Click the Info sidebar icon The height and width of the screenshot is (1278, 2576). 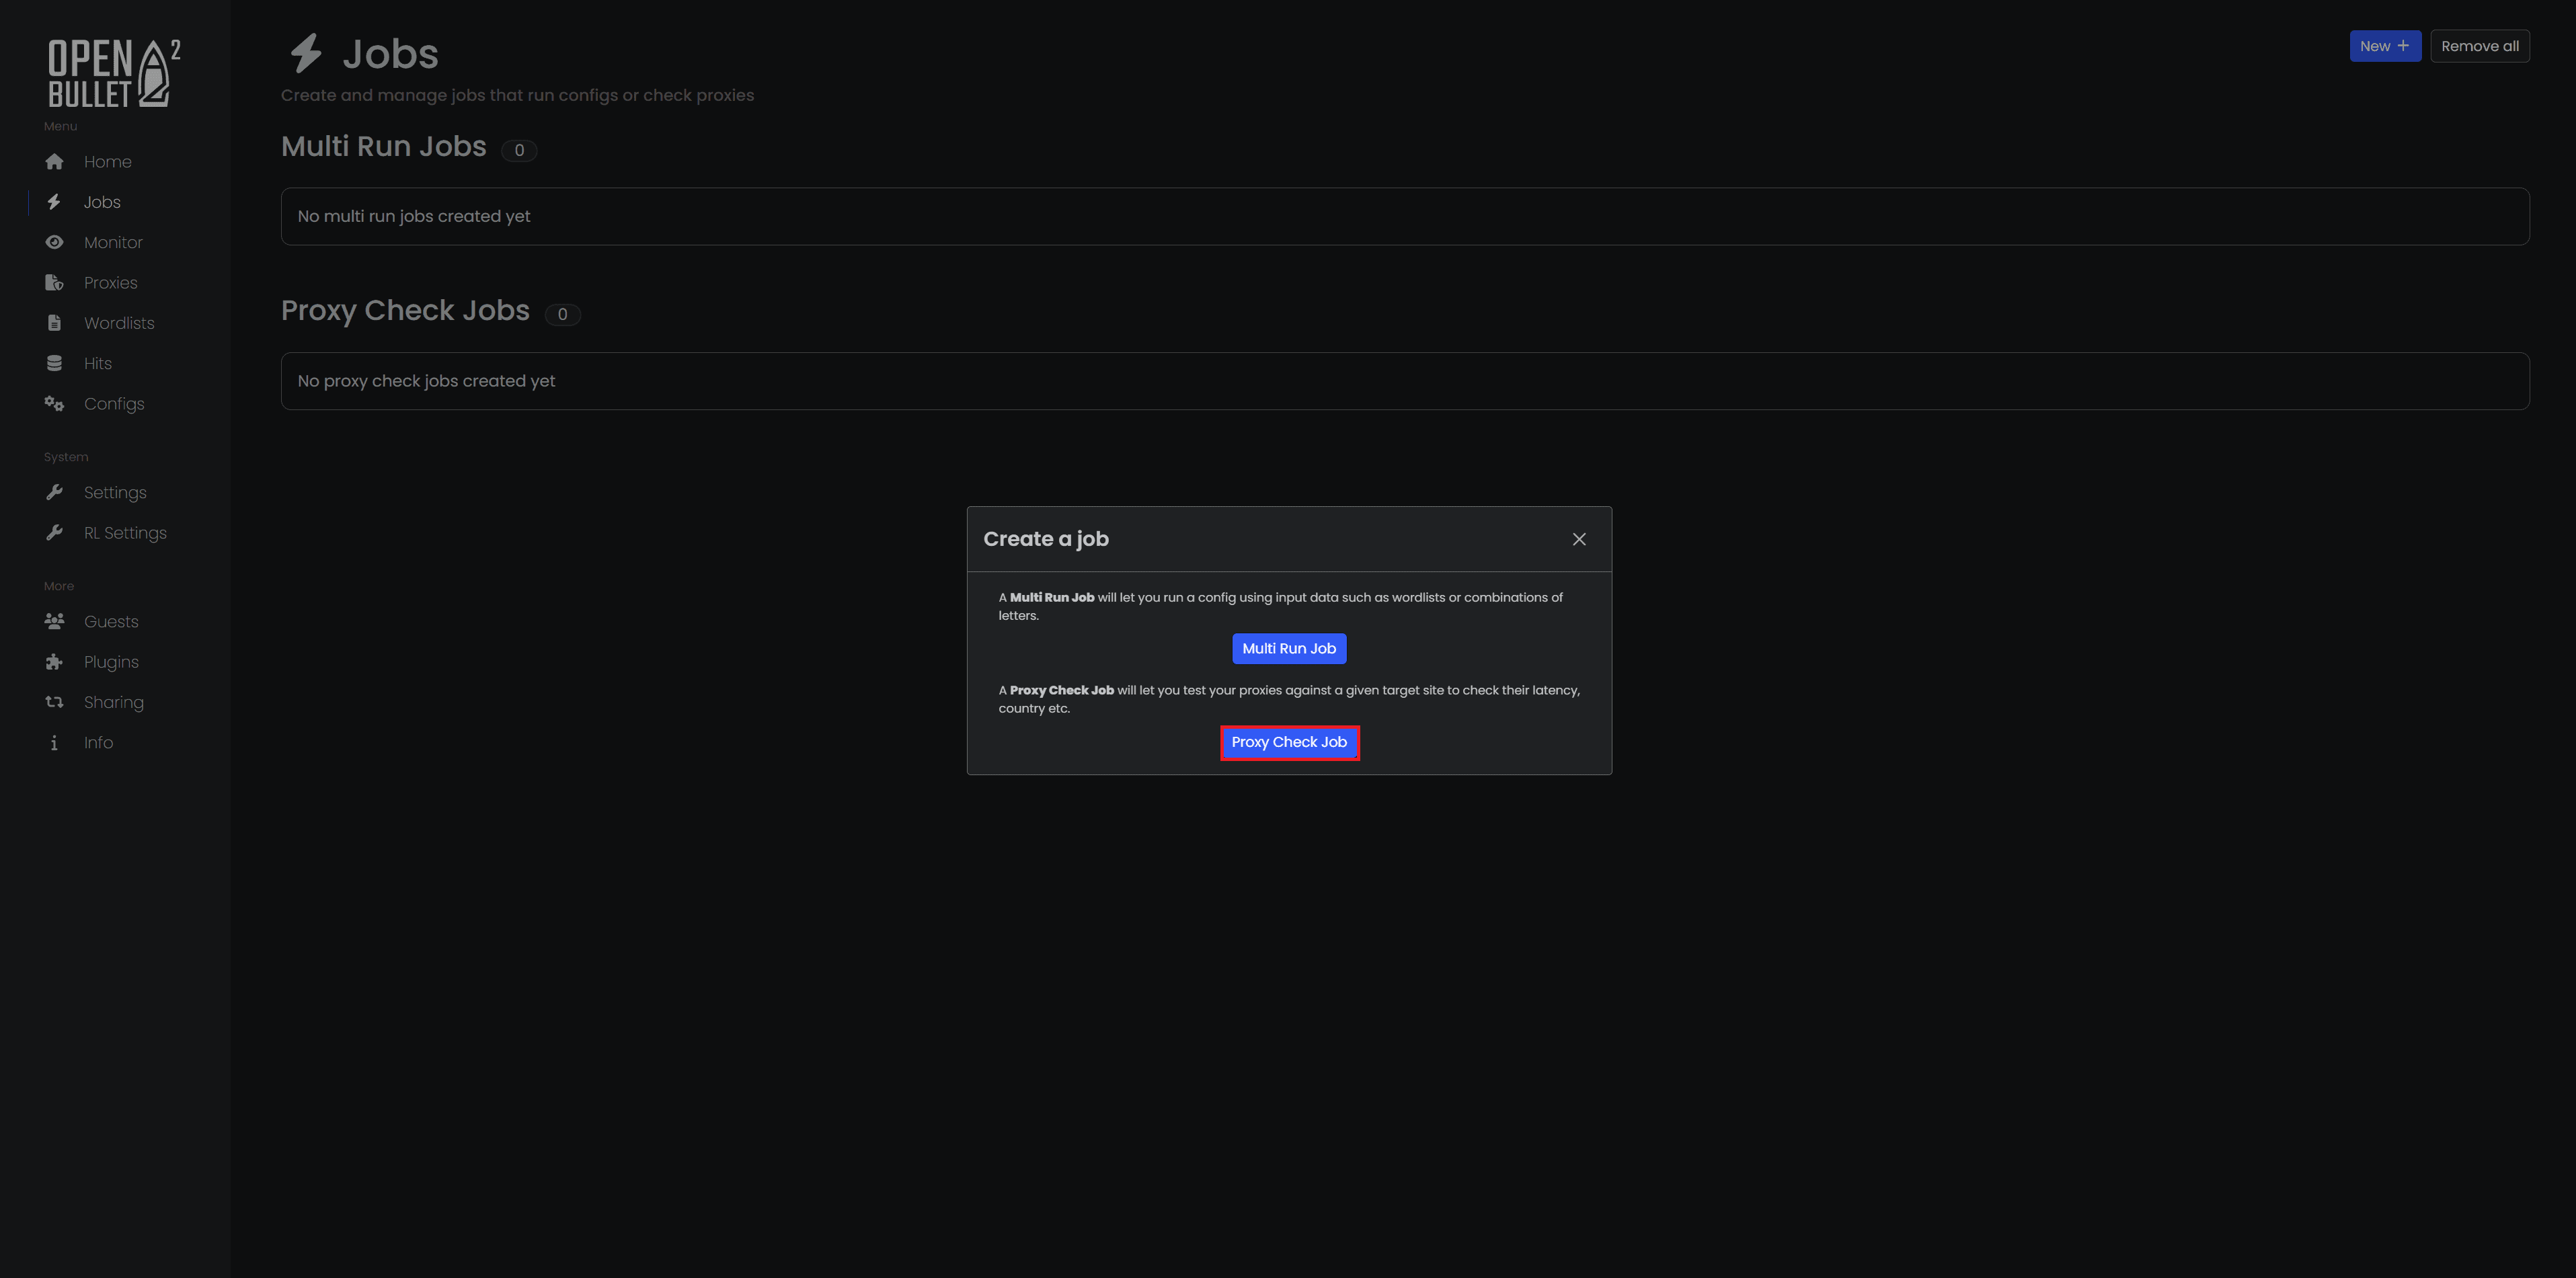[54, 742]
